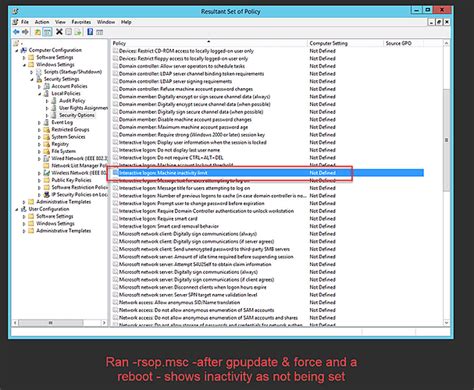Select Interactive logon: Machine inactivity limit row
The width and height of the screenshot is (474, 390).
[268, 173]
